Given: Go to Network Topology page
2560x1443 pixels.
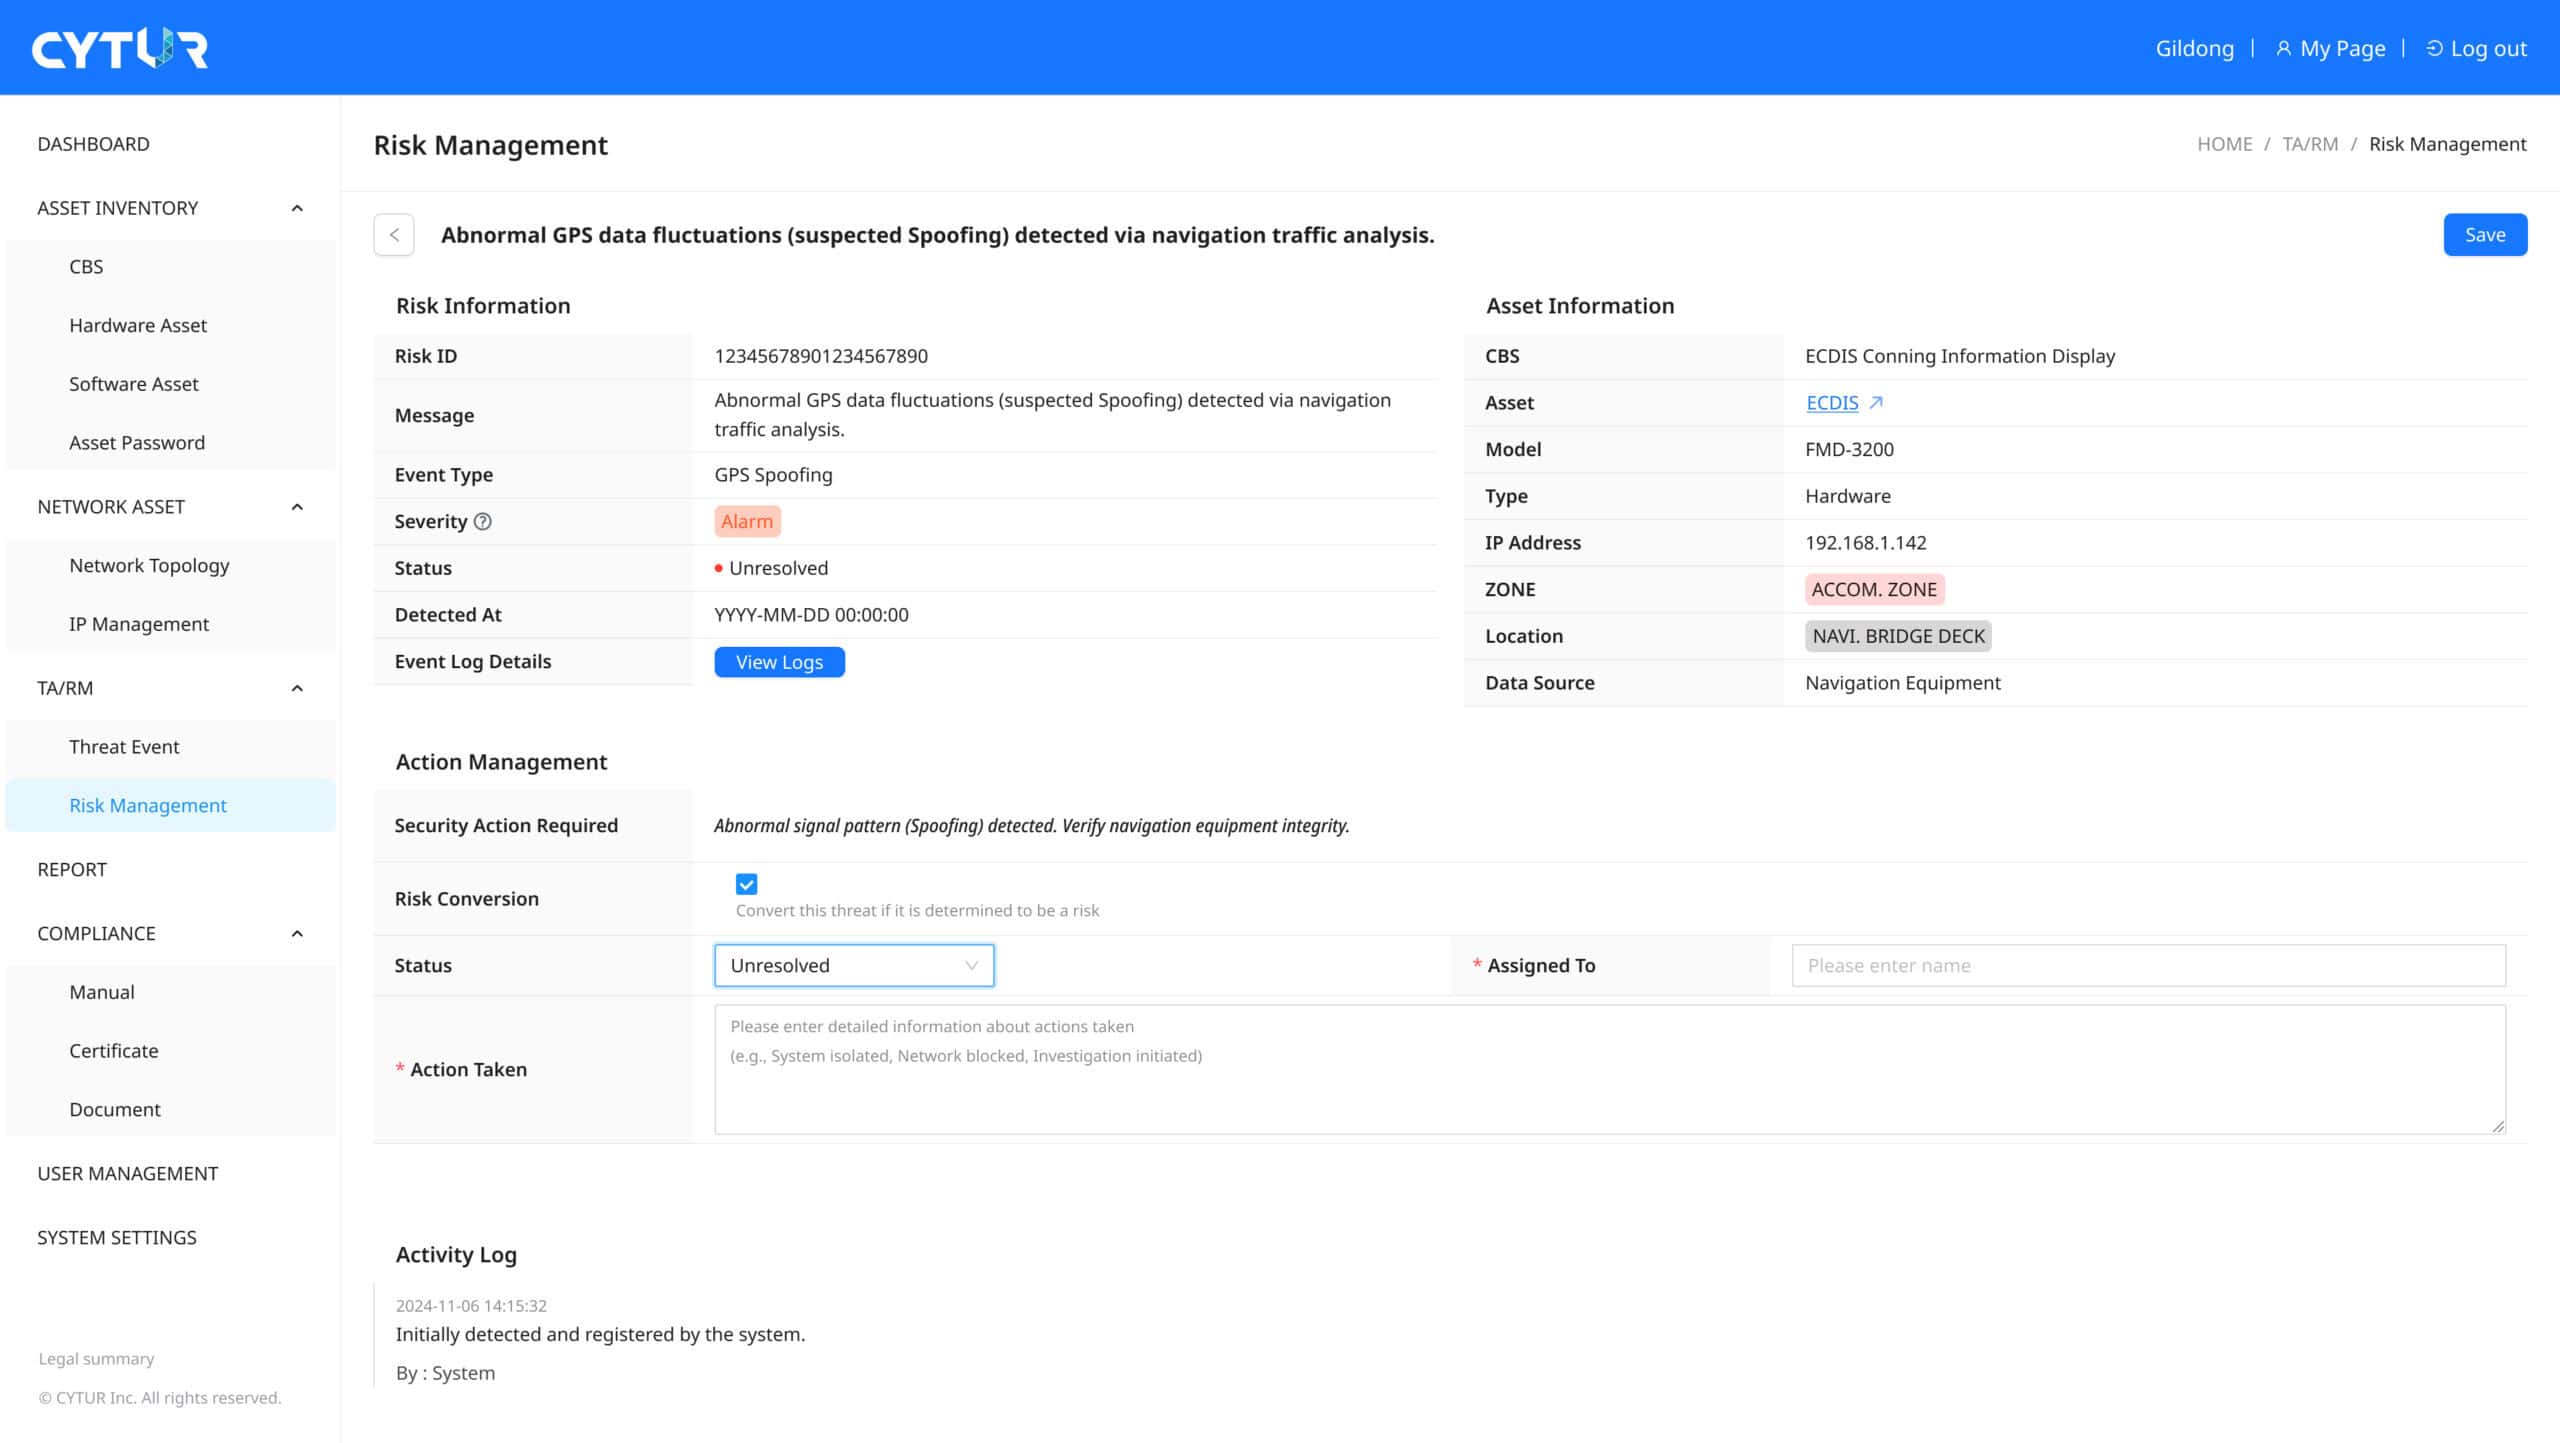Looking at the screenshot, I should 149,565.
